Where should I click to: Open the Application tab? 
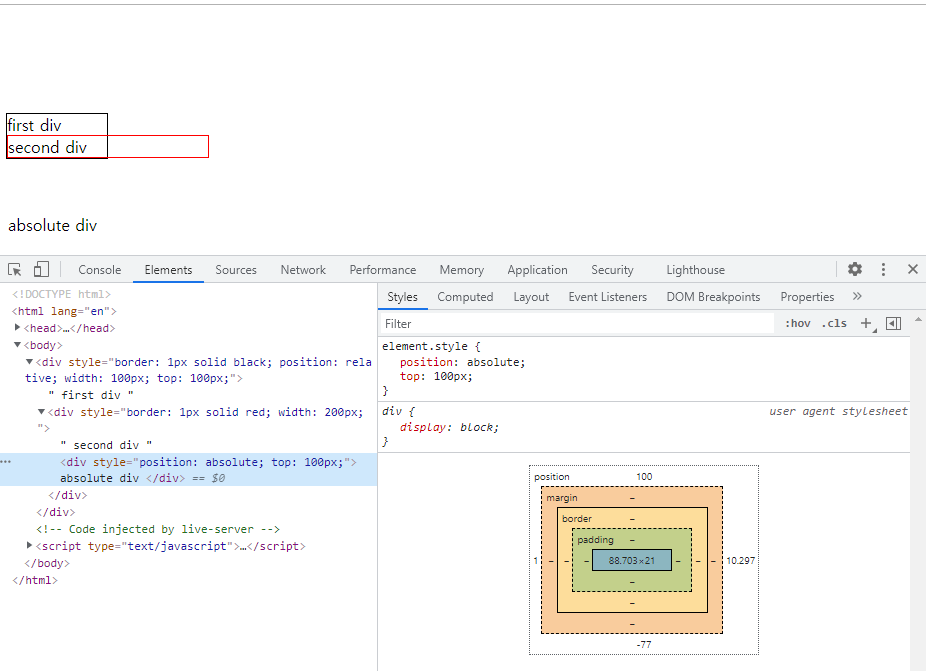(x=537, y=270)
